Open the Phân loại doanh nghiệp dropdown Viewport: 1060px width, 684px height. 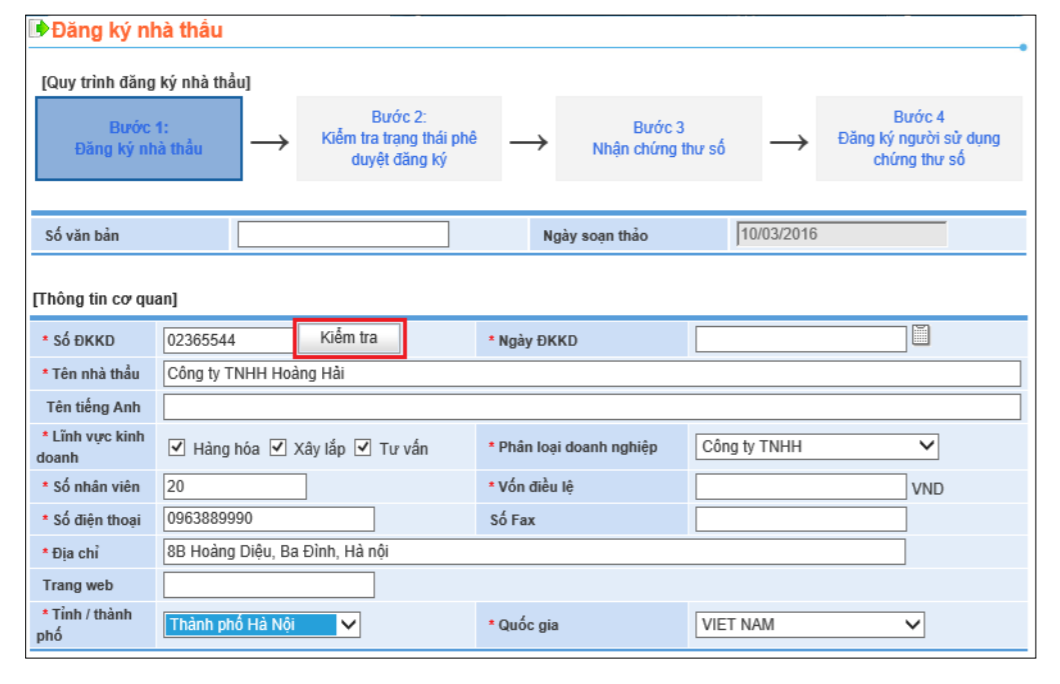click(x=816, y=447)
